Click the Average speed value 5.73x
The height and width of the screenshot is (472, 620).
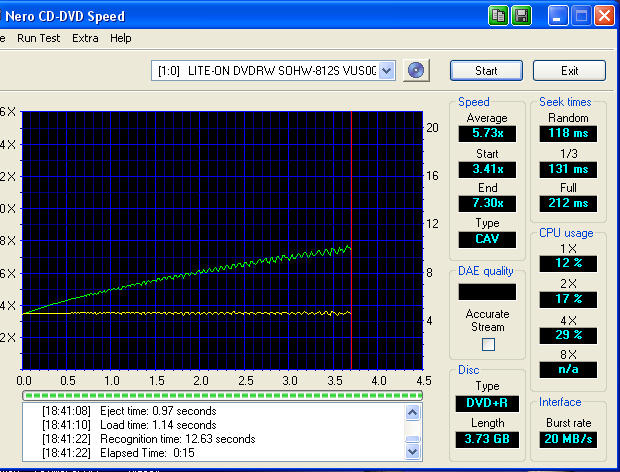(x=487, y=133)
